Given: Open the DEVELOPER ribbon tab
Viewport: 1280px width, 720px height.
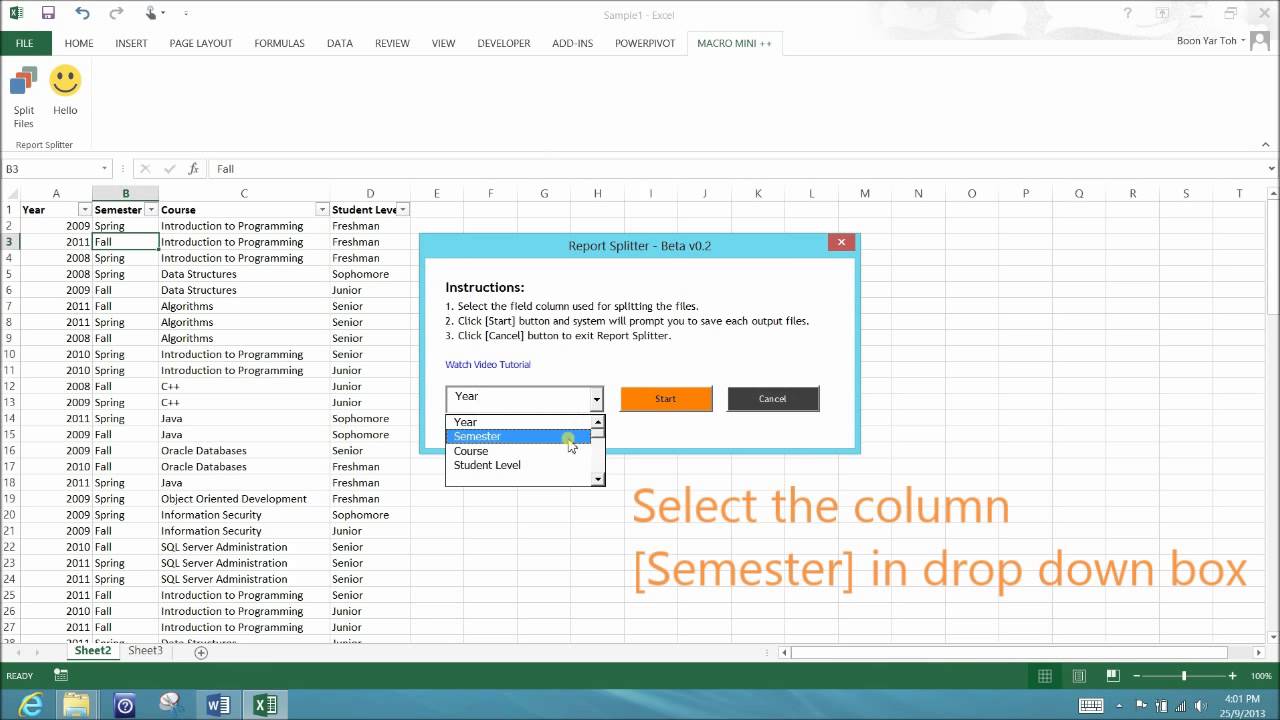Looking at the screenshot, I should point(504,43).
